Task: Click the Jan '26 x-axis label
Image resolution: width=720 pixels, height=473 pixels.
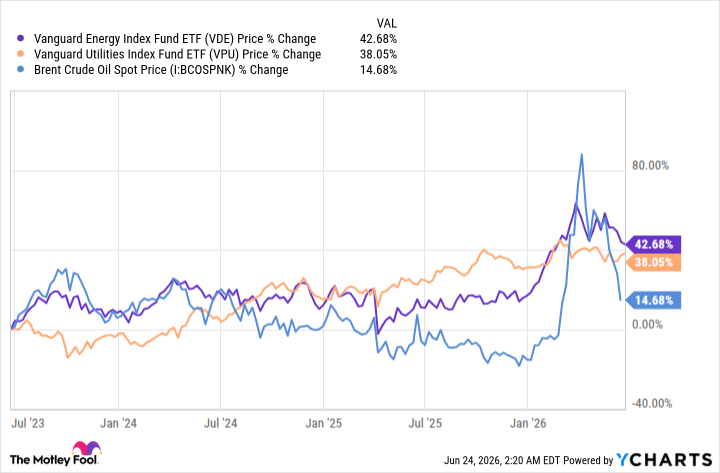Action: click(528, 423)
